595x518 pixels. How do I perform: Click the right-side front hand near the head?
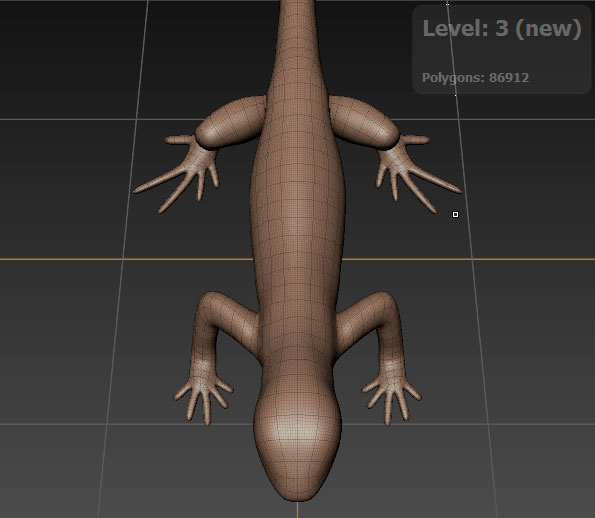(x=392, y=397)
